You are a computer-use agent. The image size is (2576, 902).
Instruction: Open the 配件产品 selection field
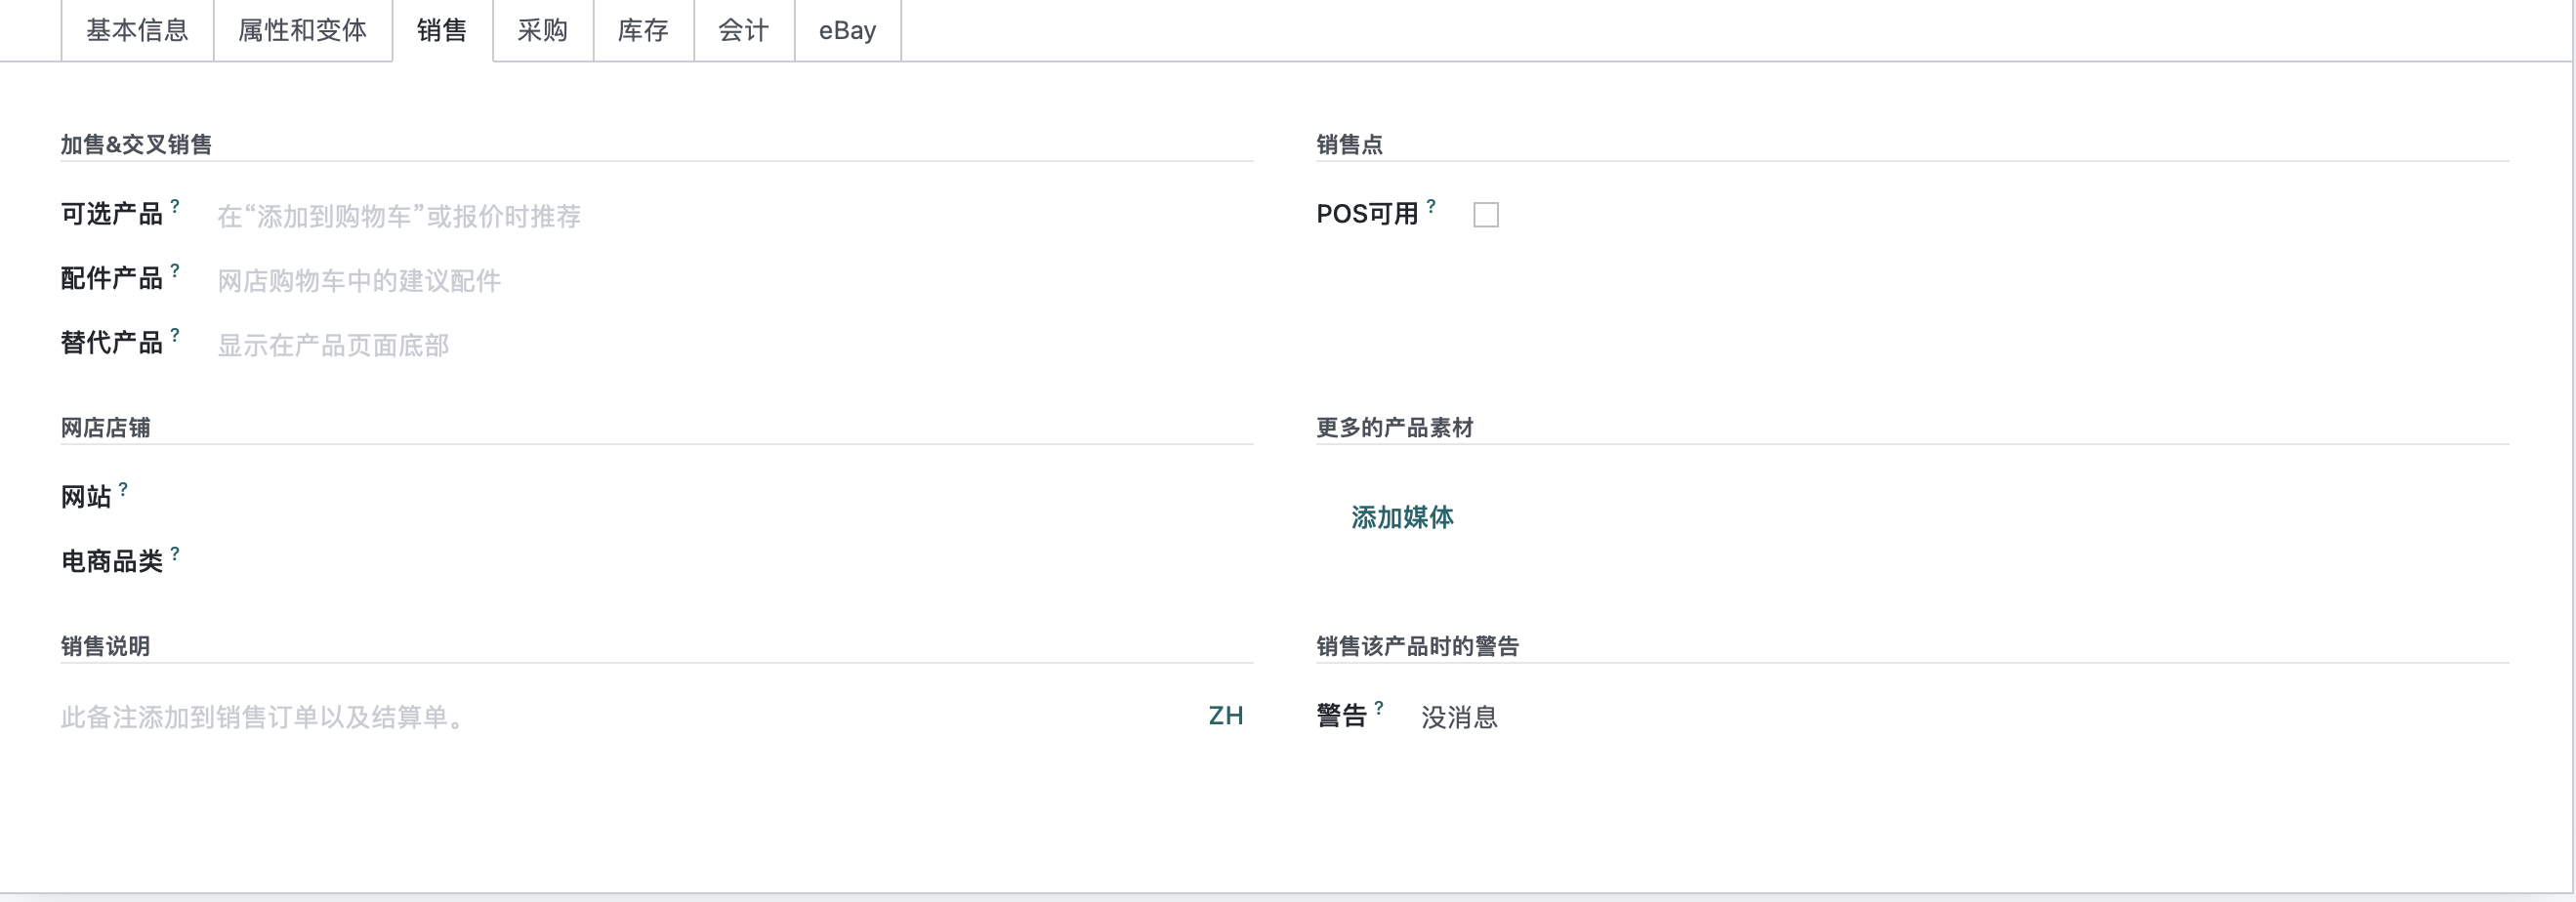pyautogui.click(x=734, y=281)
